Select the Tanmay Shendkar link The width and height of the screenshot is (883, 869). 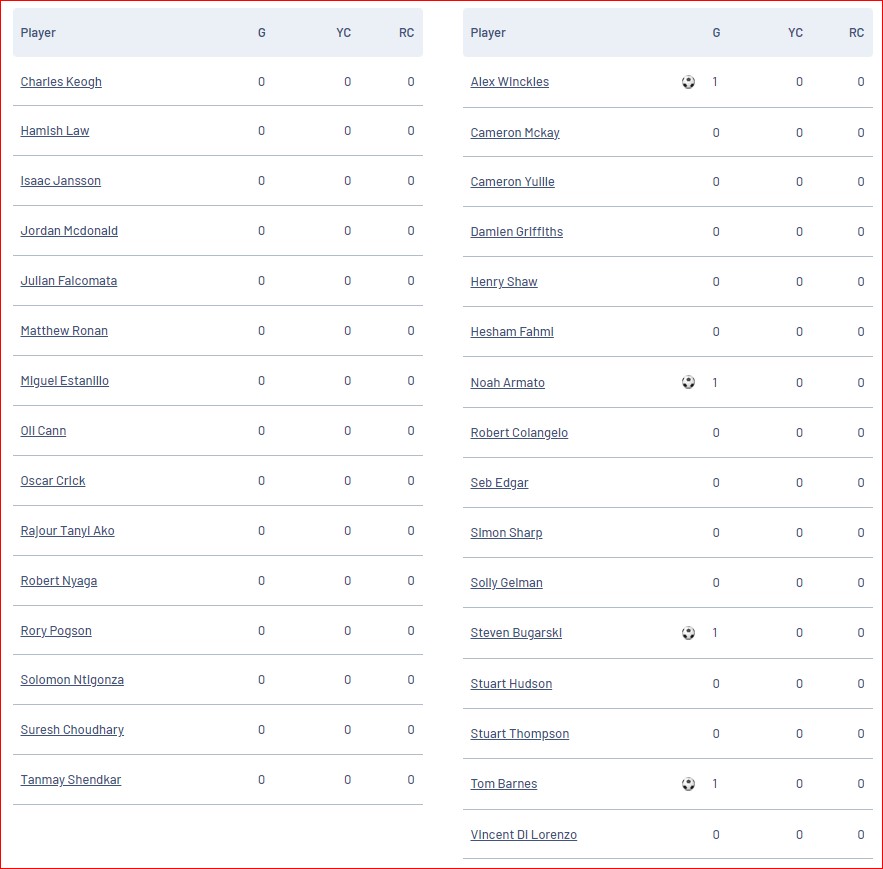(70, 780)
